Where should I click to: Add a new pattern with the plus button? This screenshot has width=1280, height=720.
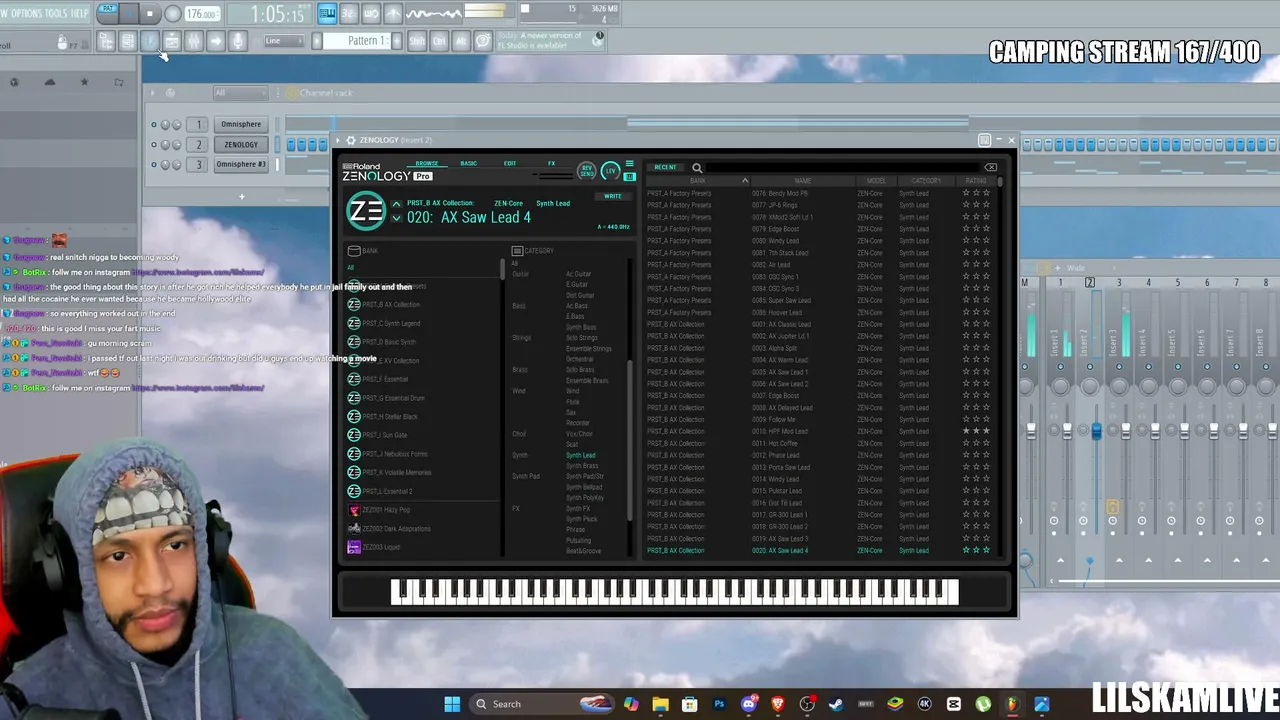tap(399, 41)
